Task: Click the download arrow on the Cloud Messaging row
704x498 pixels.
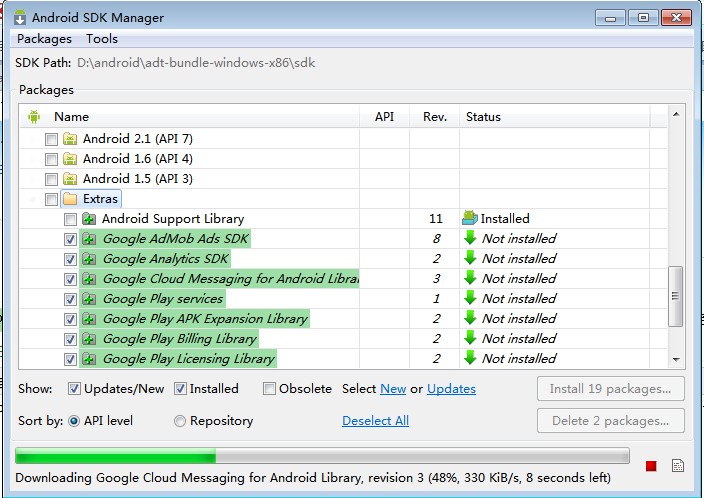Action: click(470, 278)
